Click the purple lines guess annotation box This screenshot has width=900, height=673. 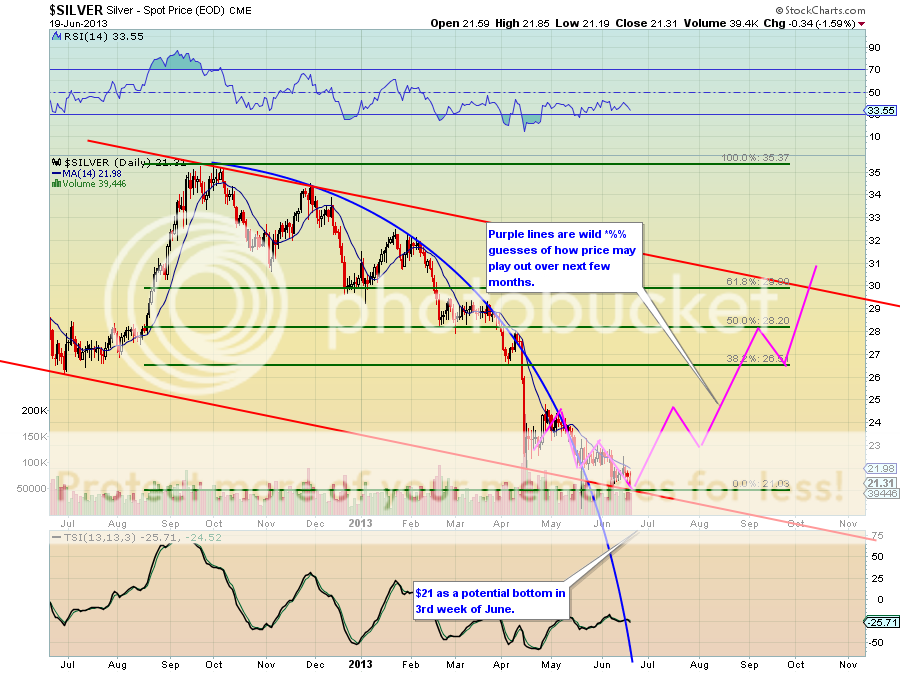pos(564,254)
